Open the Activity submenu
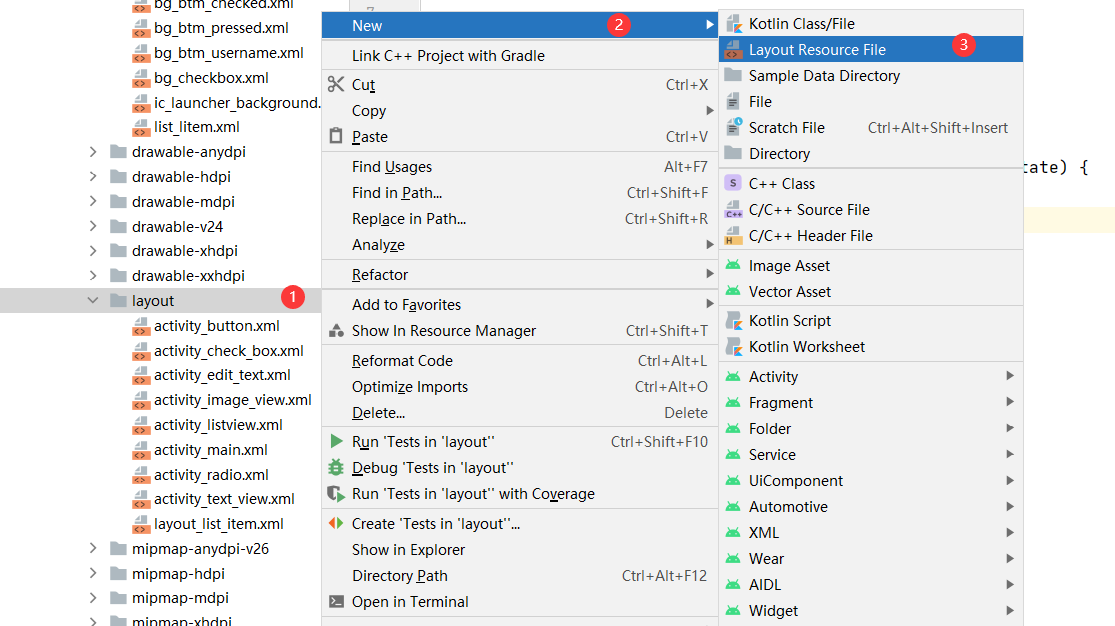The width and height of the screenshot is (1115, 626). click(x=773, y=377)
